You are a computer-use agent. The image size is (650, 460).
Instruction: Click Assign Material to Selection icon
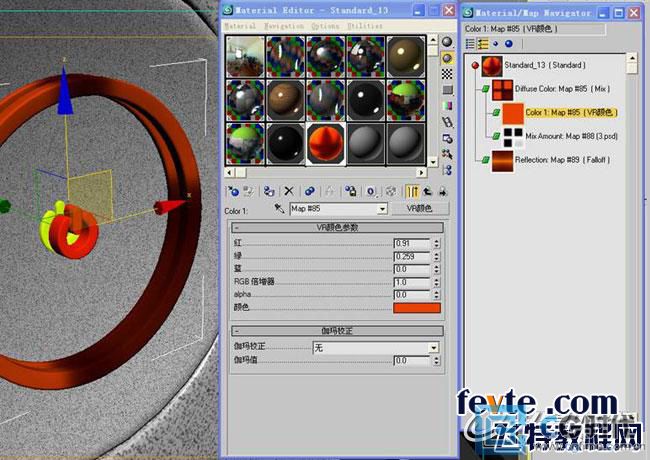click(x=269, y=191)
